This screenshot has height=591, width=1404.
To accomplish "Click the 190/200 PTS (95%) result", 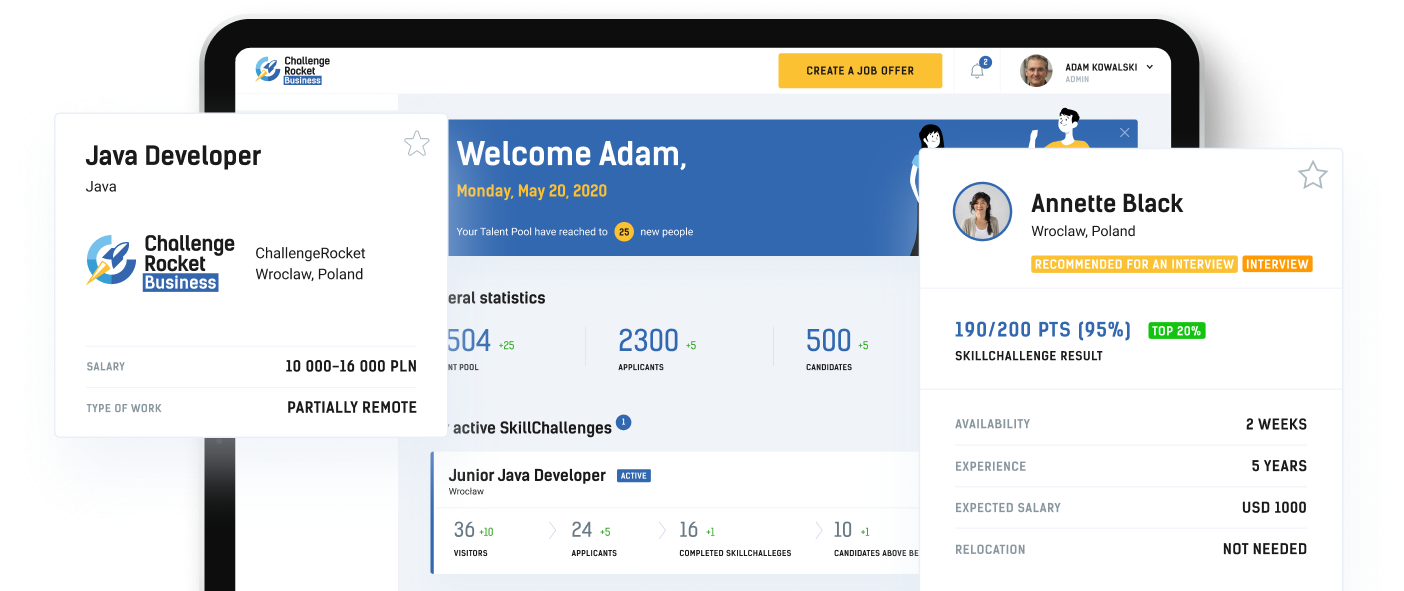I will [1043, 330].
